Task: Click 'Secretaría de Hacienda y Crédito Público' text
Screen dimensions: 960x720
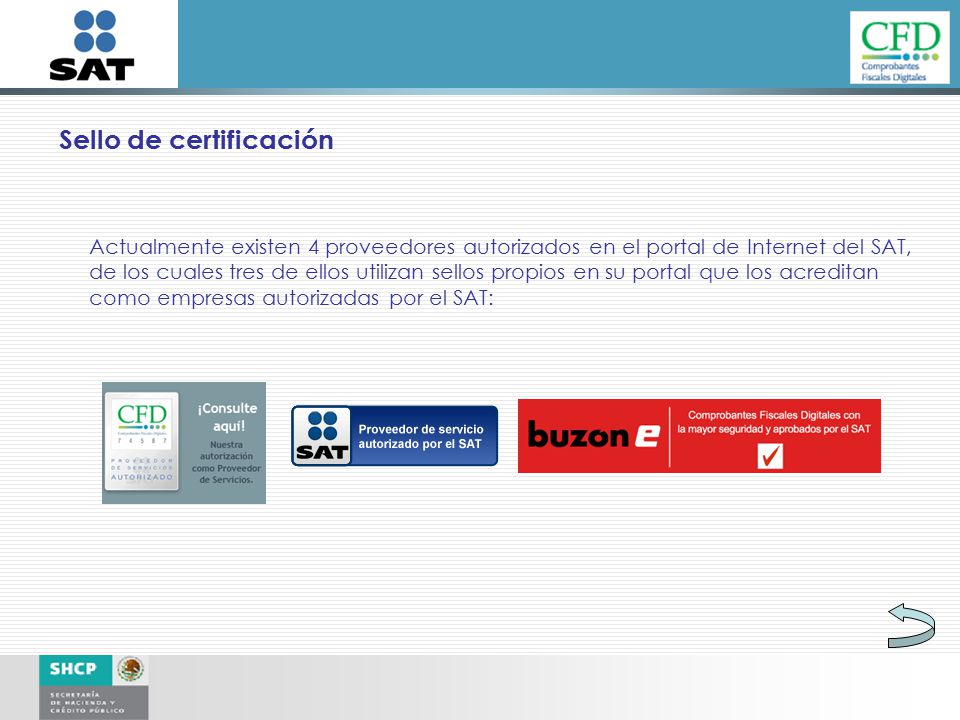Action: click(x=87, y=702)
